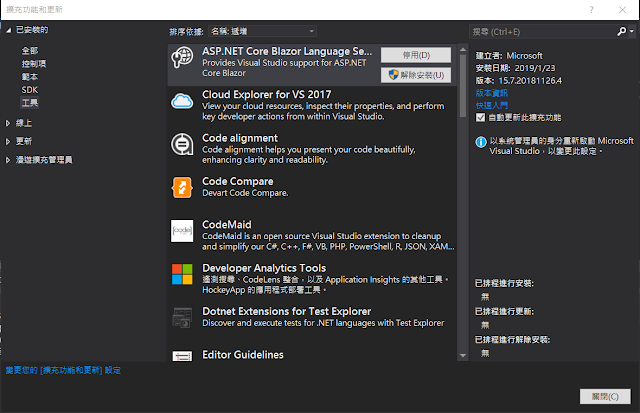Click the 版本: 15.7.20181126.4 version text
This screenshot has width=640, height=413.
pos(519,81)
